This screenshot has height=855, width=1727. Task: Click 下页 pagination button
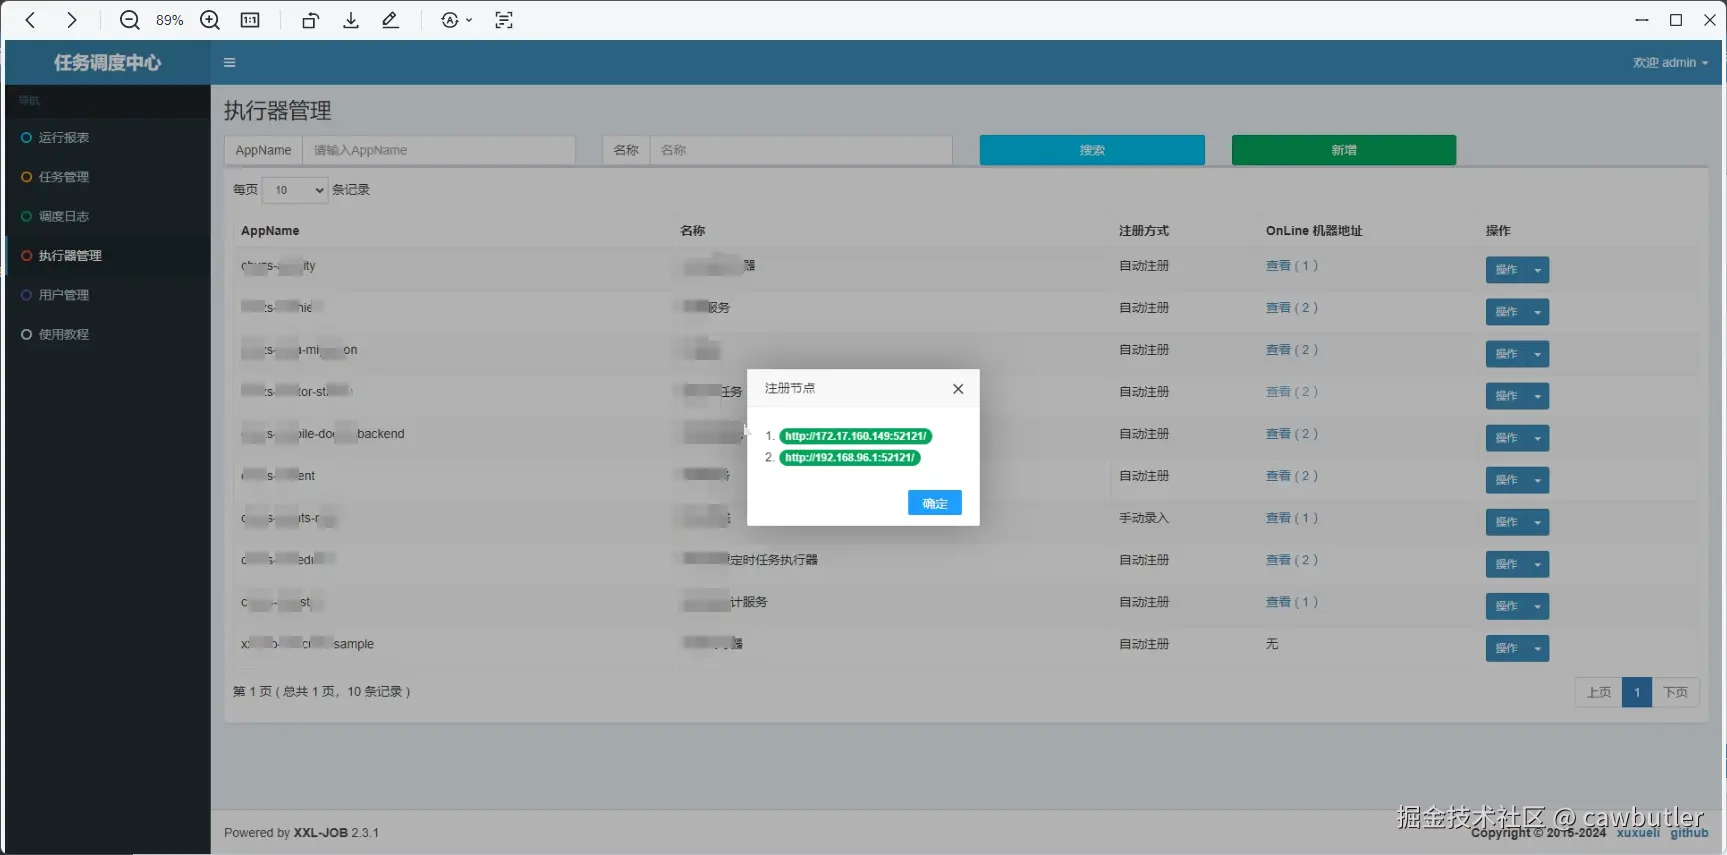coord(1675,692)
